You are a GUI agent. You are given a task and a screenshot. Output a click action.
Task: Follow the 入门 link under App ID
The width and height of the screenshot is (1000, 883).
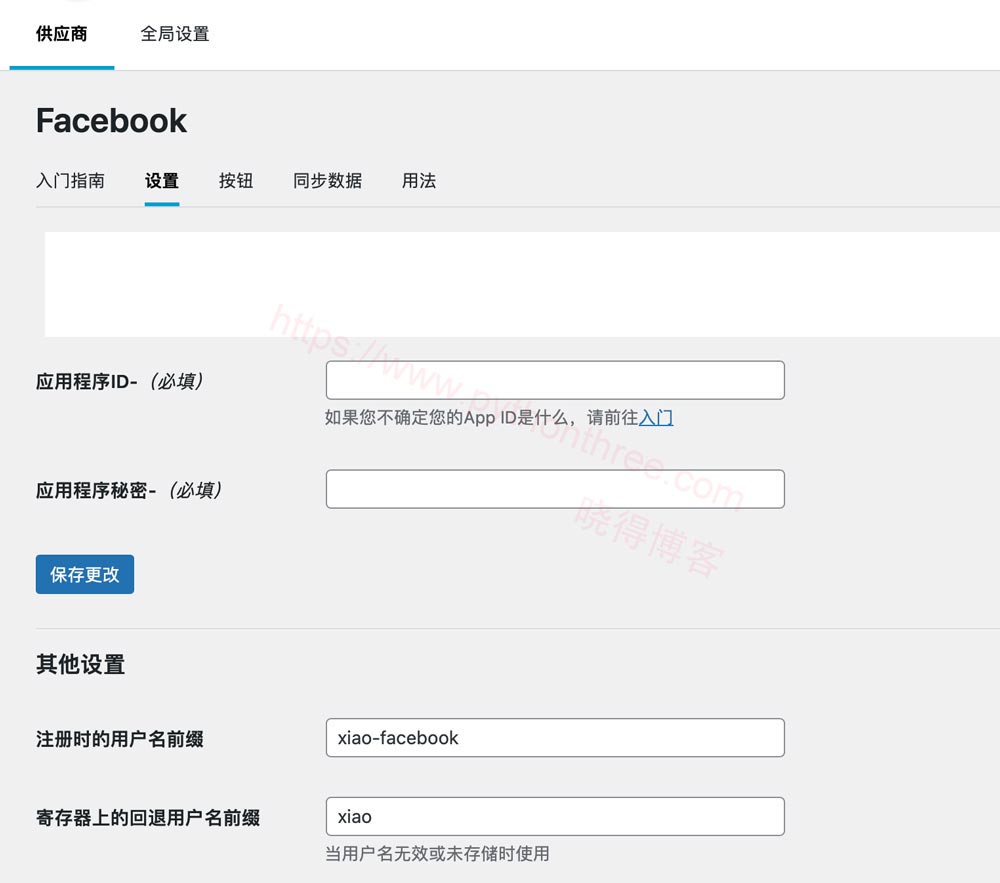coord(656,418)
